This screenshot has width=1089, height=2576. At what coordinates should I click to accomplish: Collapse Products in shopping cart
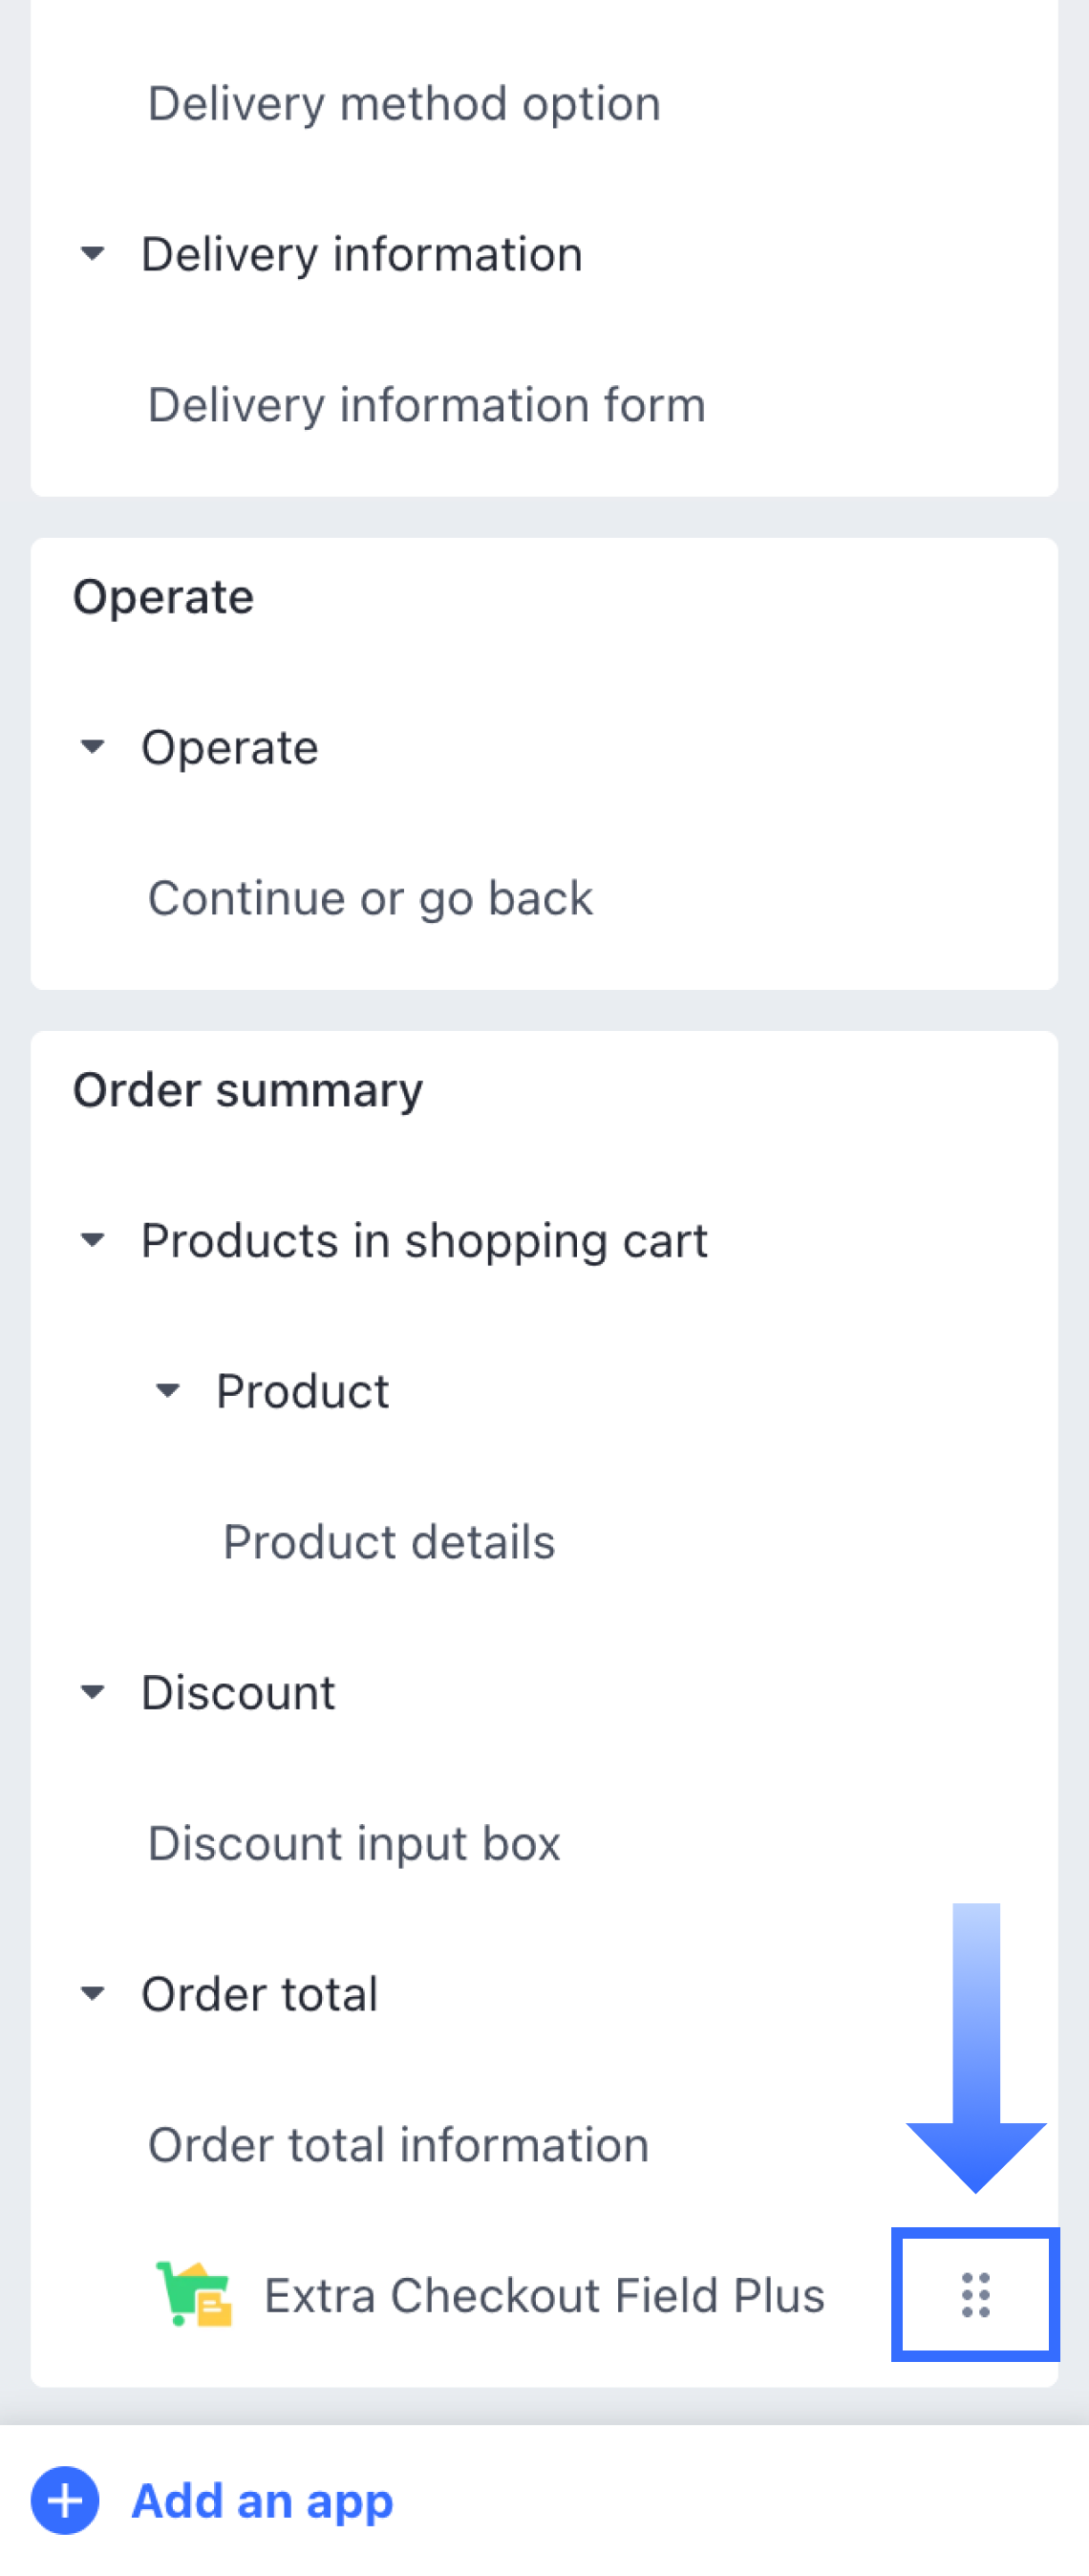(92, 1241)
